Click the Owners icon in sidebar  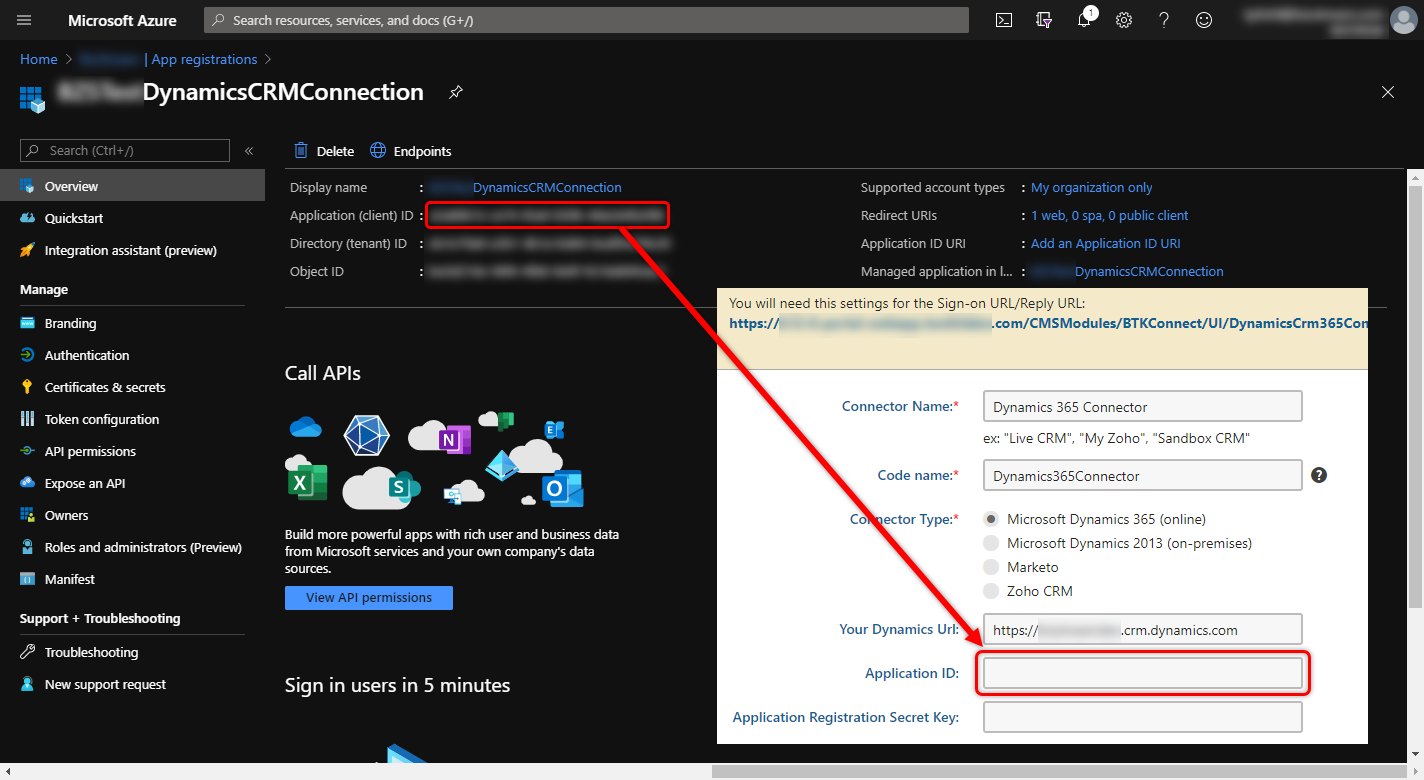pyautogui.click(x=27, y=515)
